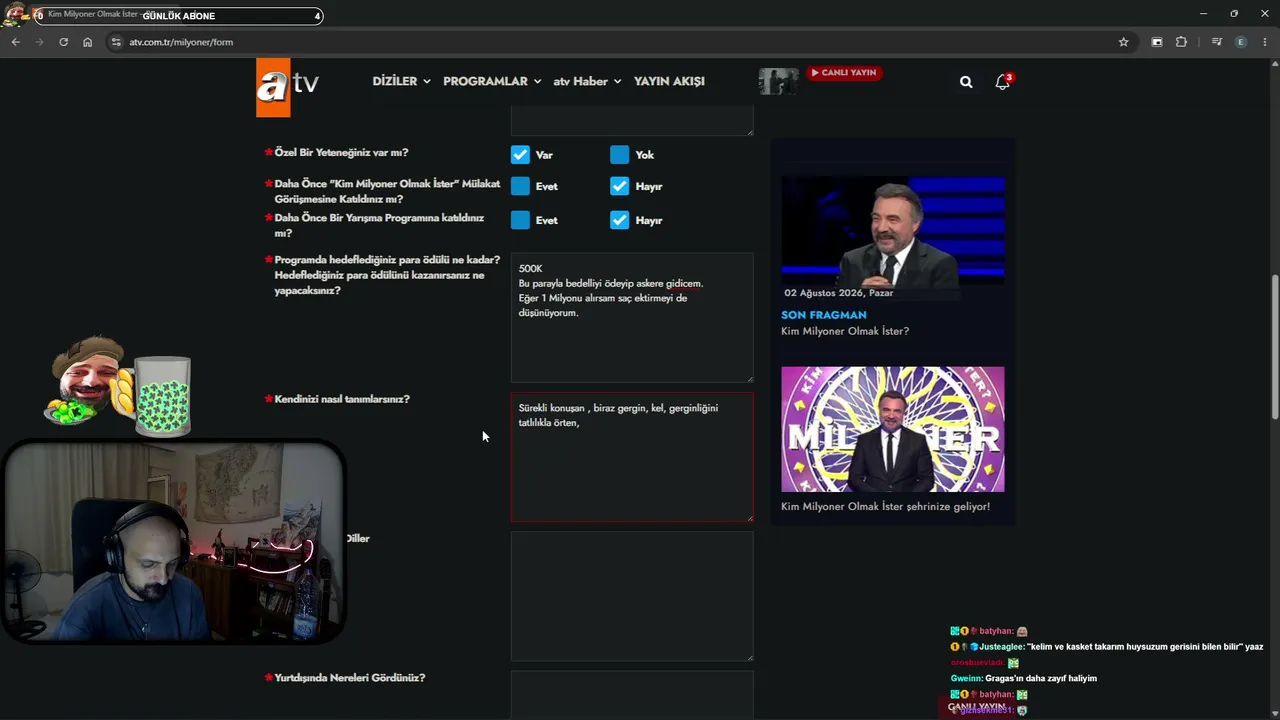Open the notifications bell

click(1002, 82)
